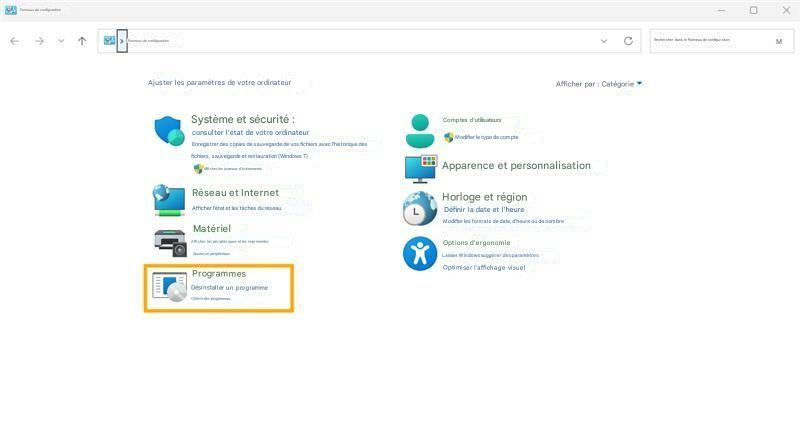
Task: Click Modifier le type de compte link
Action: click(486, 137)
